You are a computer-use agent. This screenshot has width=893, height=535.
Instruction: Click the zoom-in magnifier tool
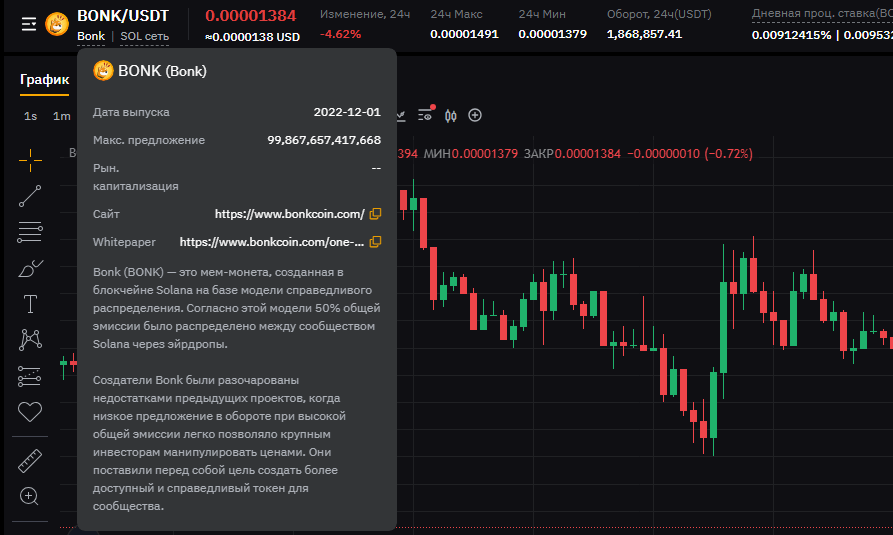point(30,496)
